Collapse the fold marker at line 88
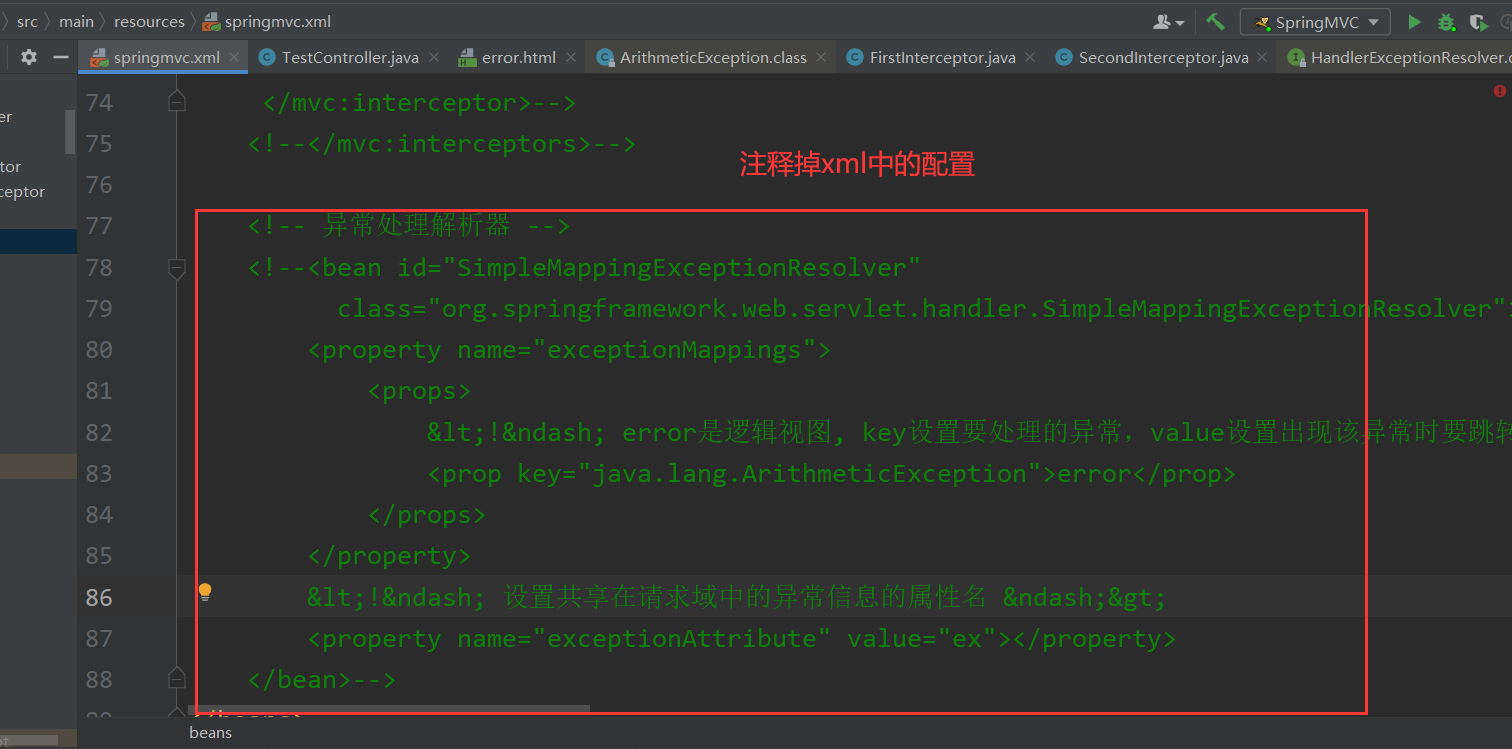The height and width of the screenshot is (749, 1512). [177, 678]
